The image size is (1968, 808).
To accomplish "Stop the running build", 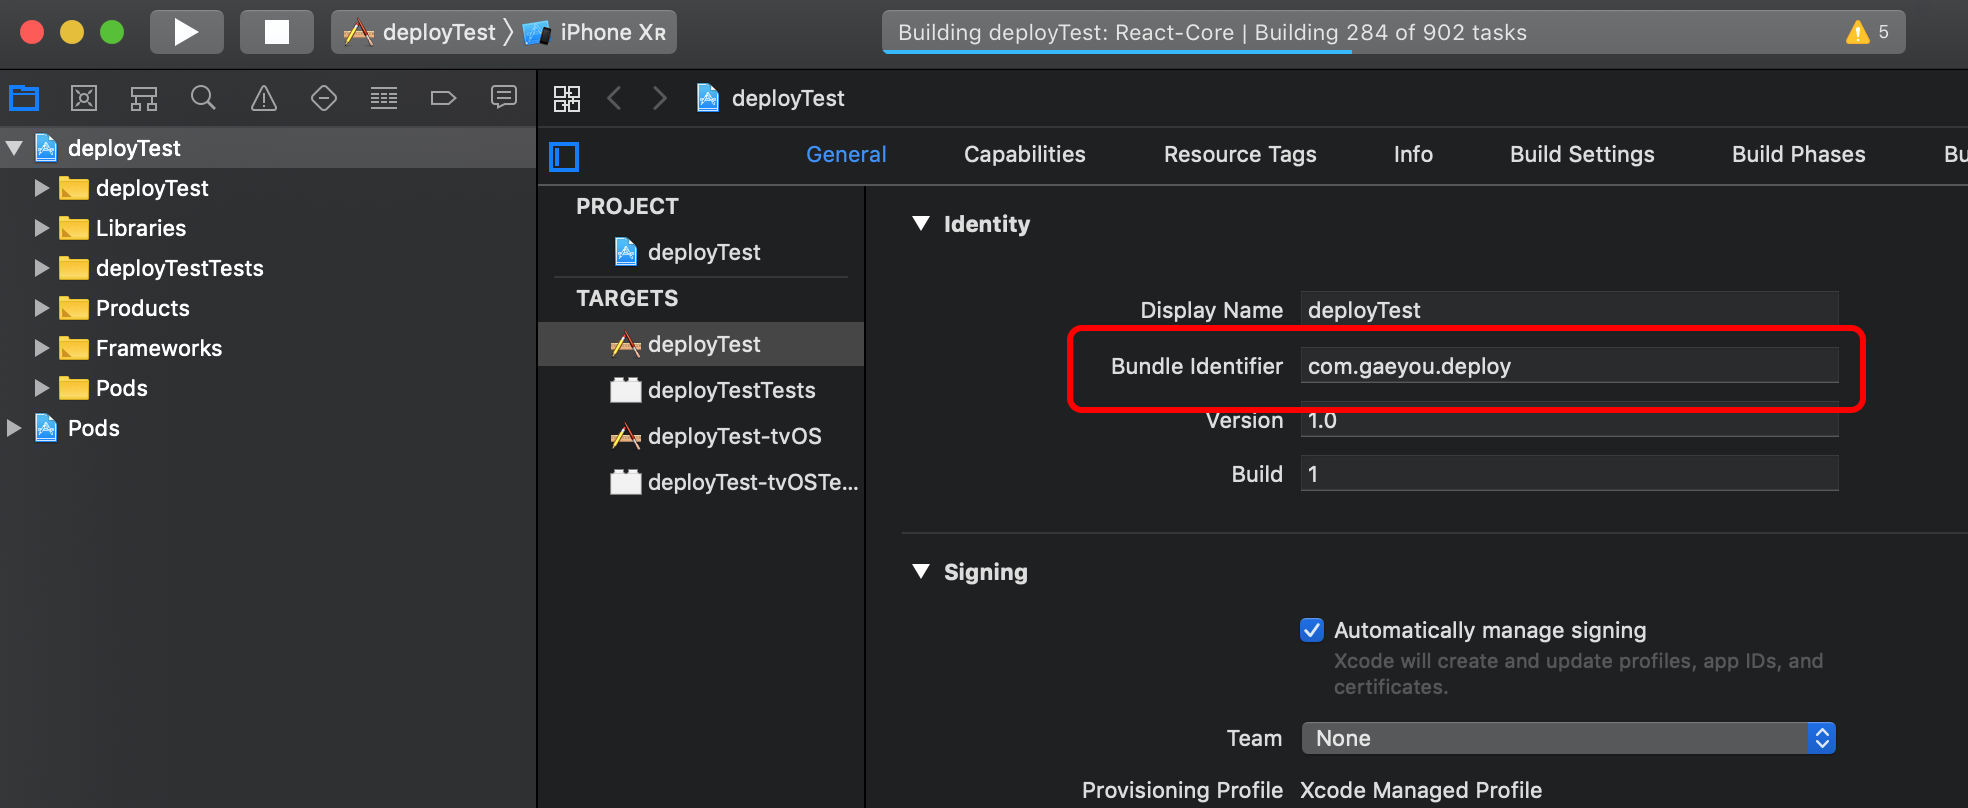I will coord(277,32).
